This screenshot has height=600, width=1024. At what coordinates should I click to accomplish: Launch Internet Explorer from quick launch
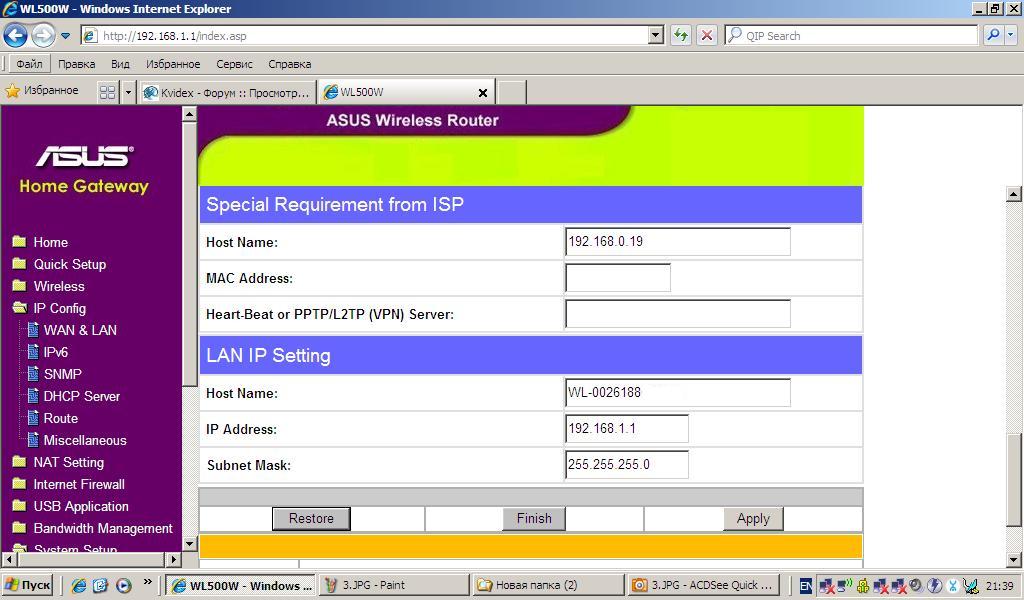[x=78, y=586]
